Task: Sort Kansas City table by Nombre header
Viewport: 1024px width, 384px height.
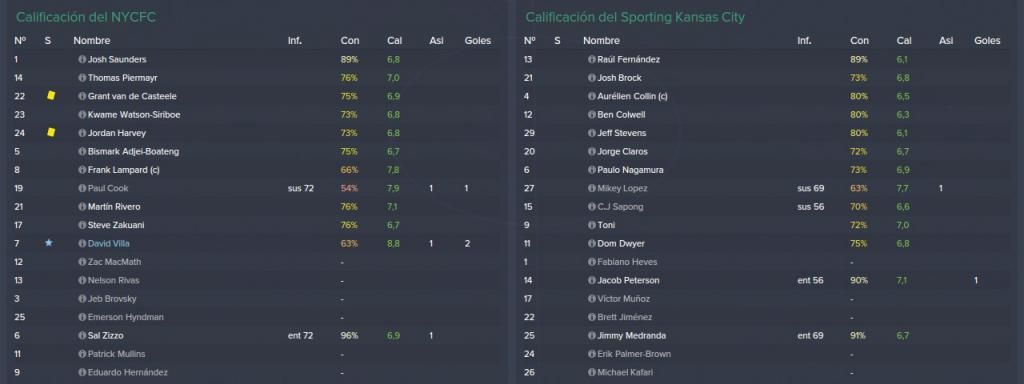Action: (601, 40)
